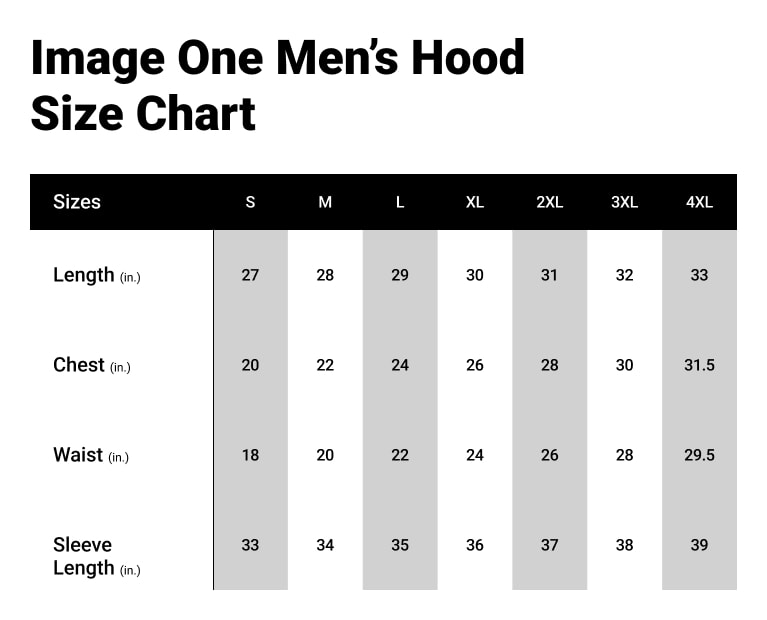
Task: Click the S size column header
Action: (x=250, y=202)
